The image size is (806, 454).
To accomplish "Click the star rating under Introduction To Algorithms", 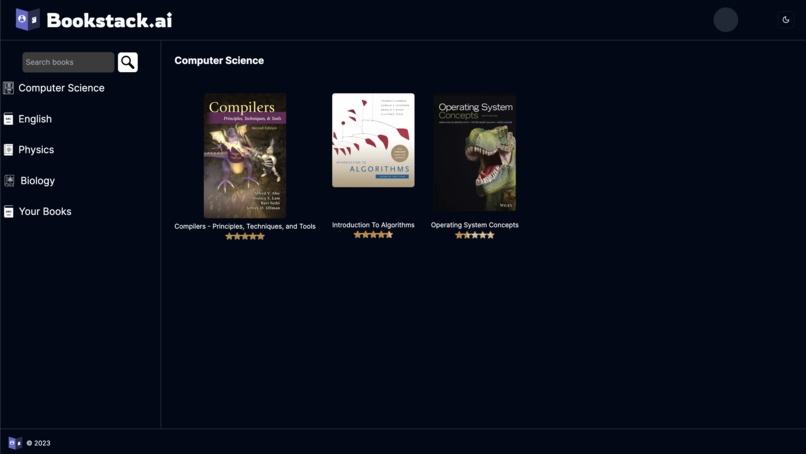I will pyautogui.click(x=373, y=235).
